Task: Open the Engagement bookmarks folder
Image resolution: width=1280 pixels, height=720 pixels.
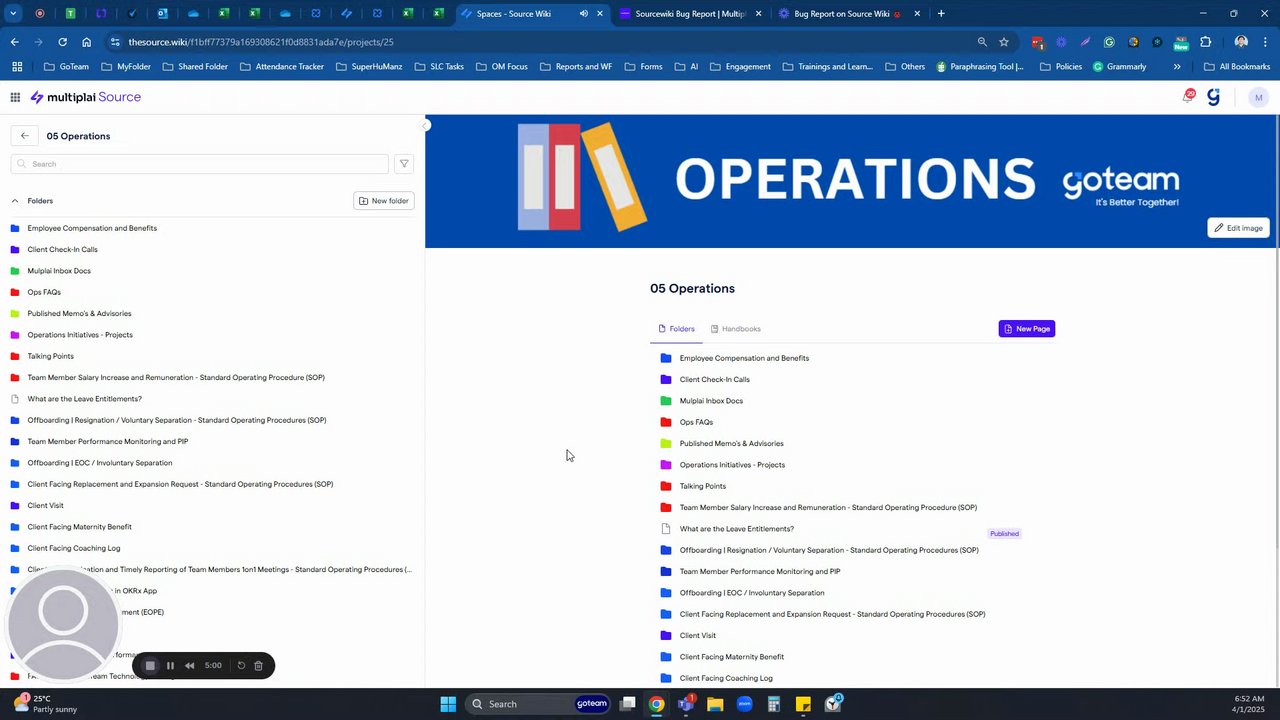Action: (740, 67)
